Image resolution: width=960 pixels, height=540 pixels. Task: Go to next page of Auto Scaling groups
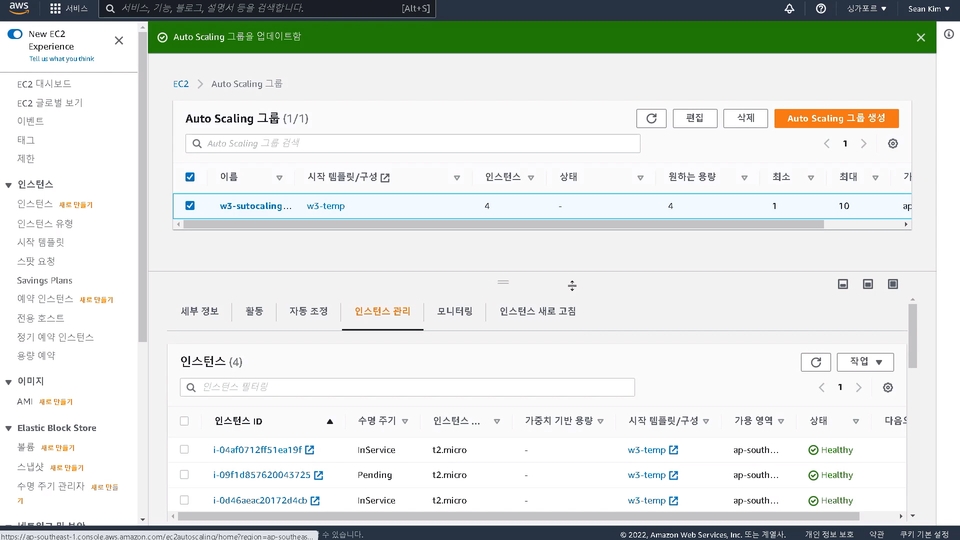click(x=864, y=143)
